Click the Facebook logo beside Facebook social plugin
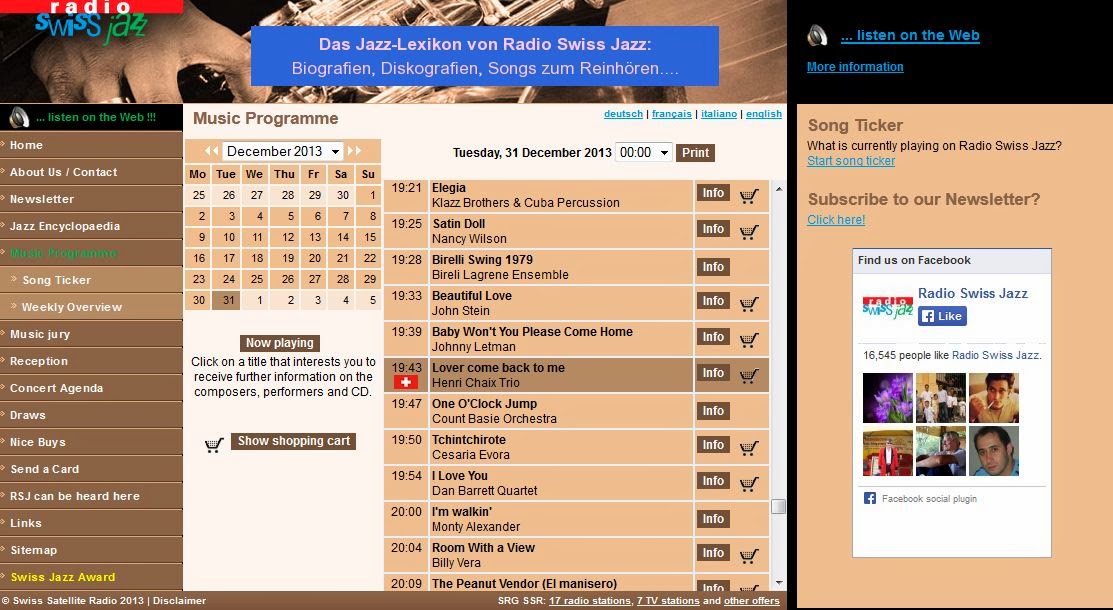This screenshot has width=1113, height=610. 870,499
